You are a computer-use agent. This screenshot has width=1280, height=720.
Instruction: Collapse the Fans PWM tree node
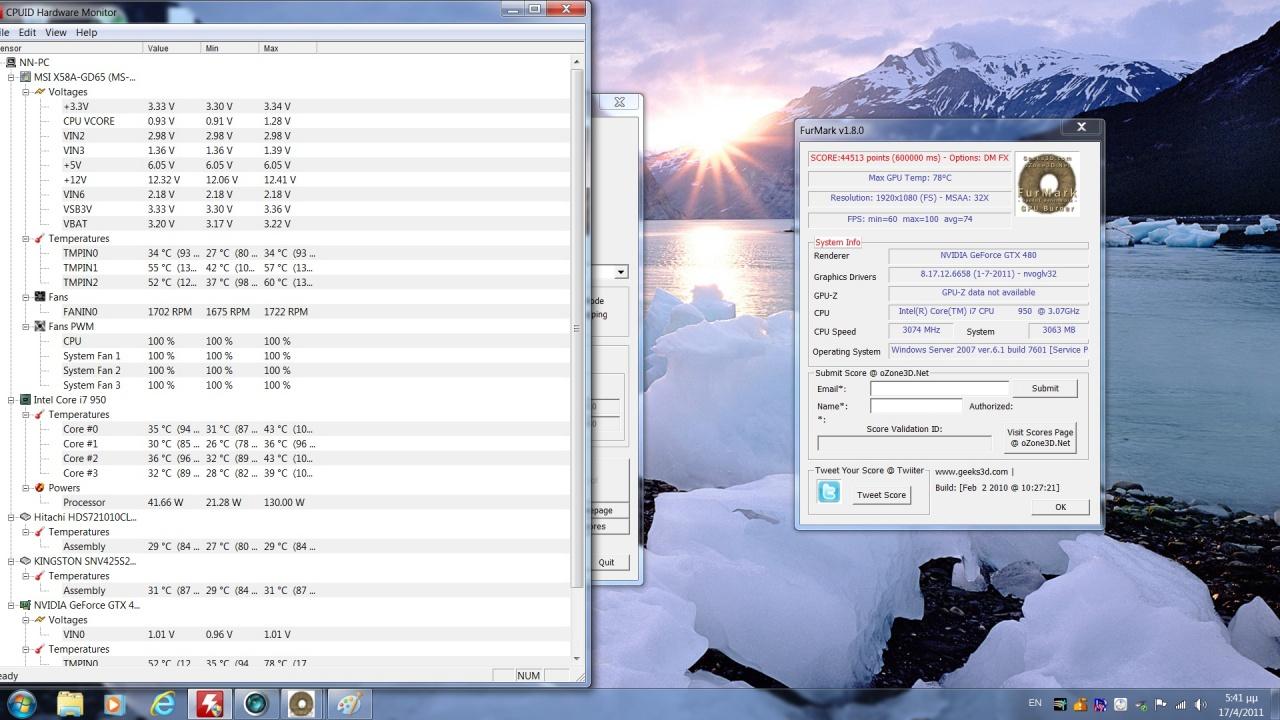[x=27, y=327]
